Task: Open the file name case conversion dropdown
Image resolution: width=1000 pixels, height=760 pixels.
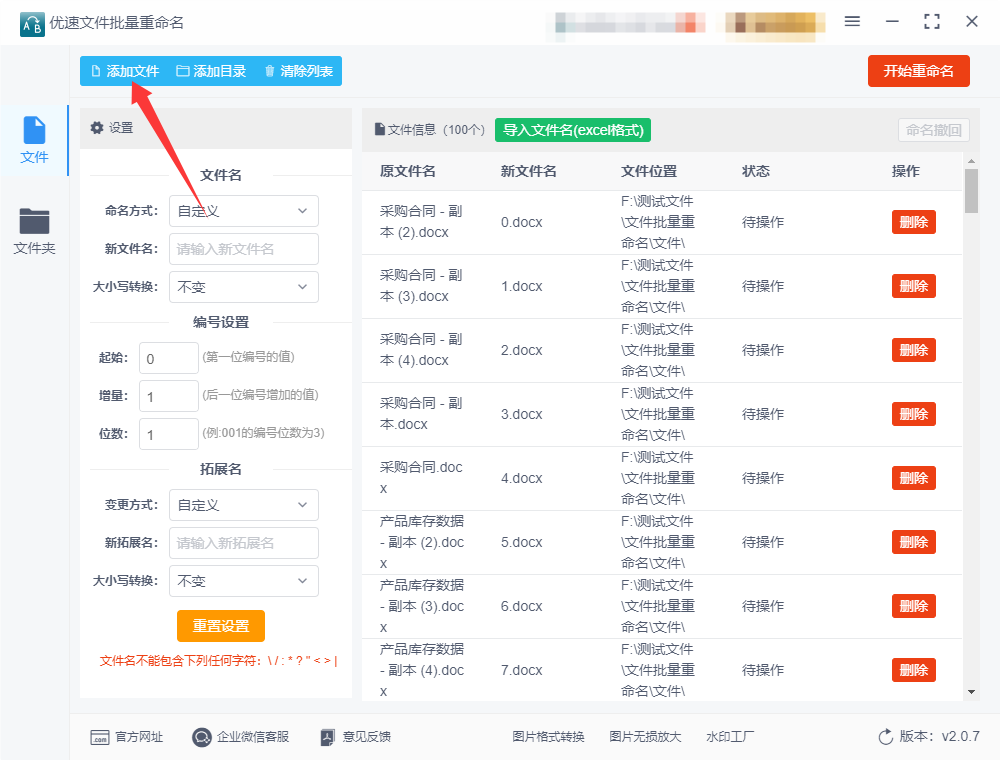Action: pos(244,287)
